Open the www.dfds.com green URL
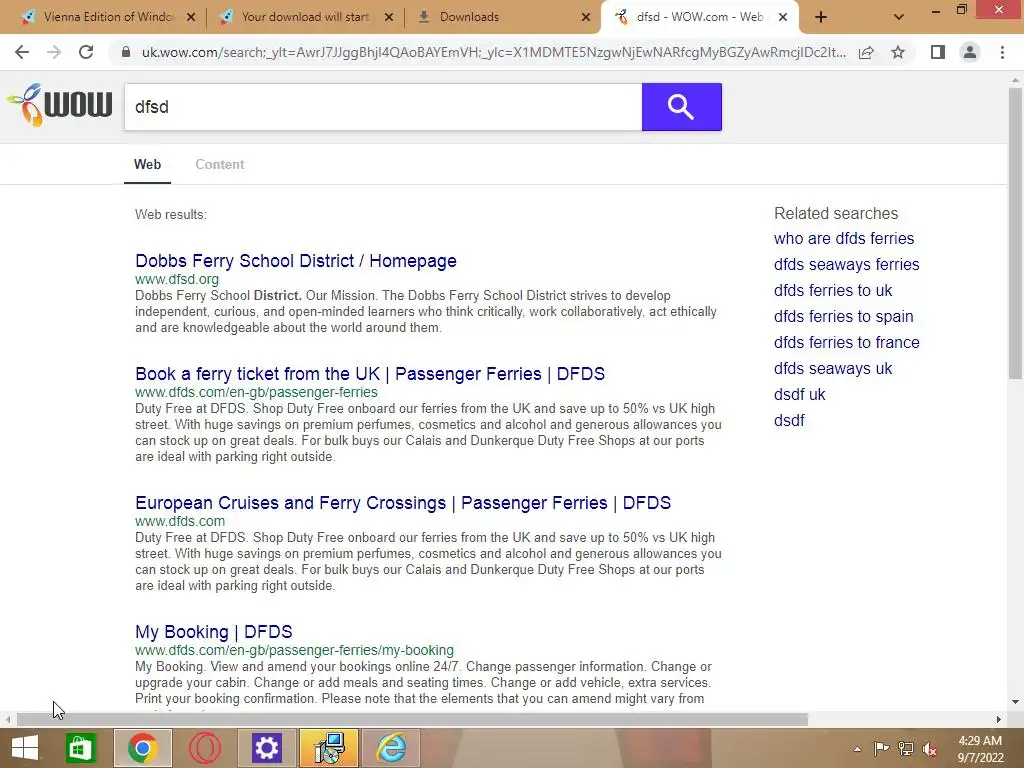The image size is (1024, 768). click(x=180, y=521)
